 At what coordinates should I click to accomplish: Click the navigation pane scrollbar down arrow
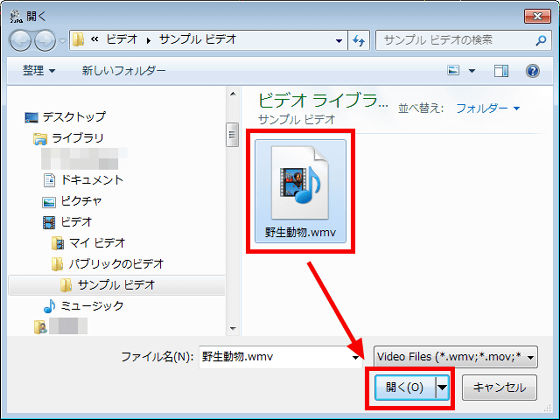point(233,328)
